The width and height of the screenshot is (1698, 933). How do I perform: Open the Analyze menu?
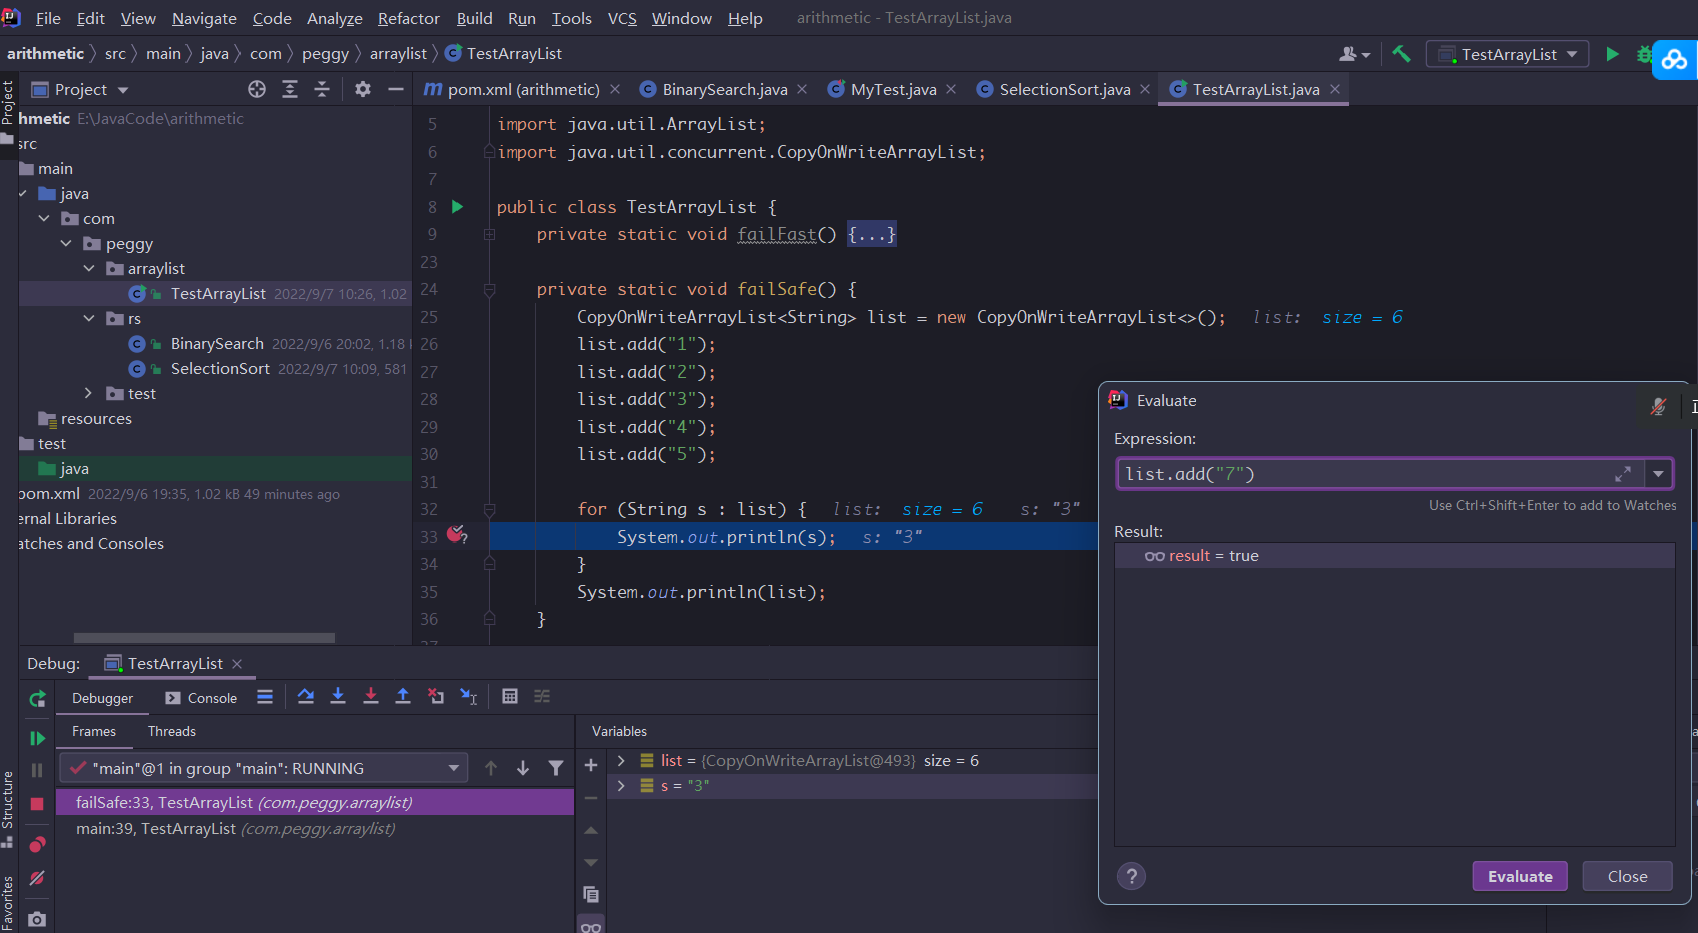334,18
